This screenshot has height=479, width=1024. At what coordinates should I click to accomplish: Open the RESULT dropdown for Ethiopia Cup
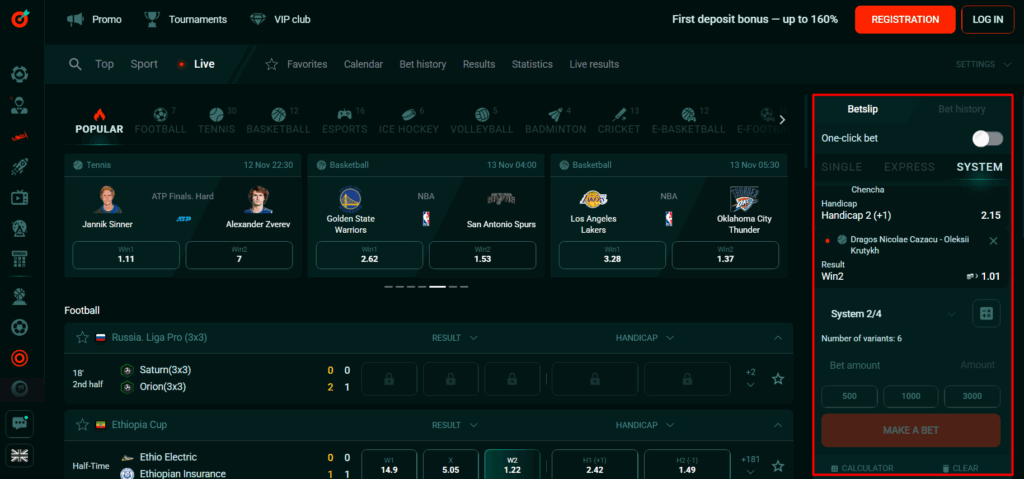pyautogui.click(x=455, y=425)
